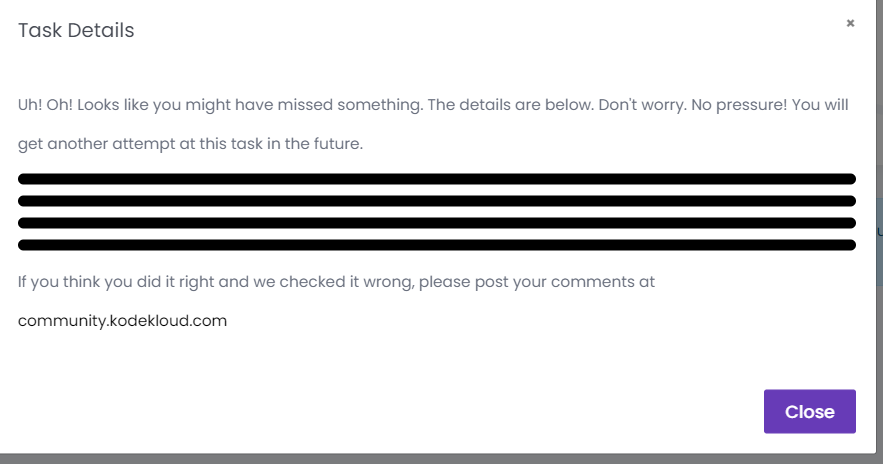Click the gray backdrop strip right of the dialog
This screenshot has height=464, width=883.
click(x=879, y=300)
